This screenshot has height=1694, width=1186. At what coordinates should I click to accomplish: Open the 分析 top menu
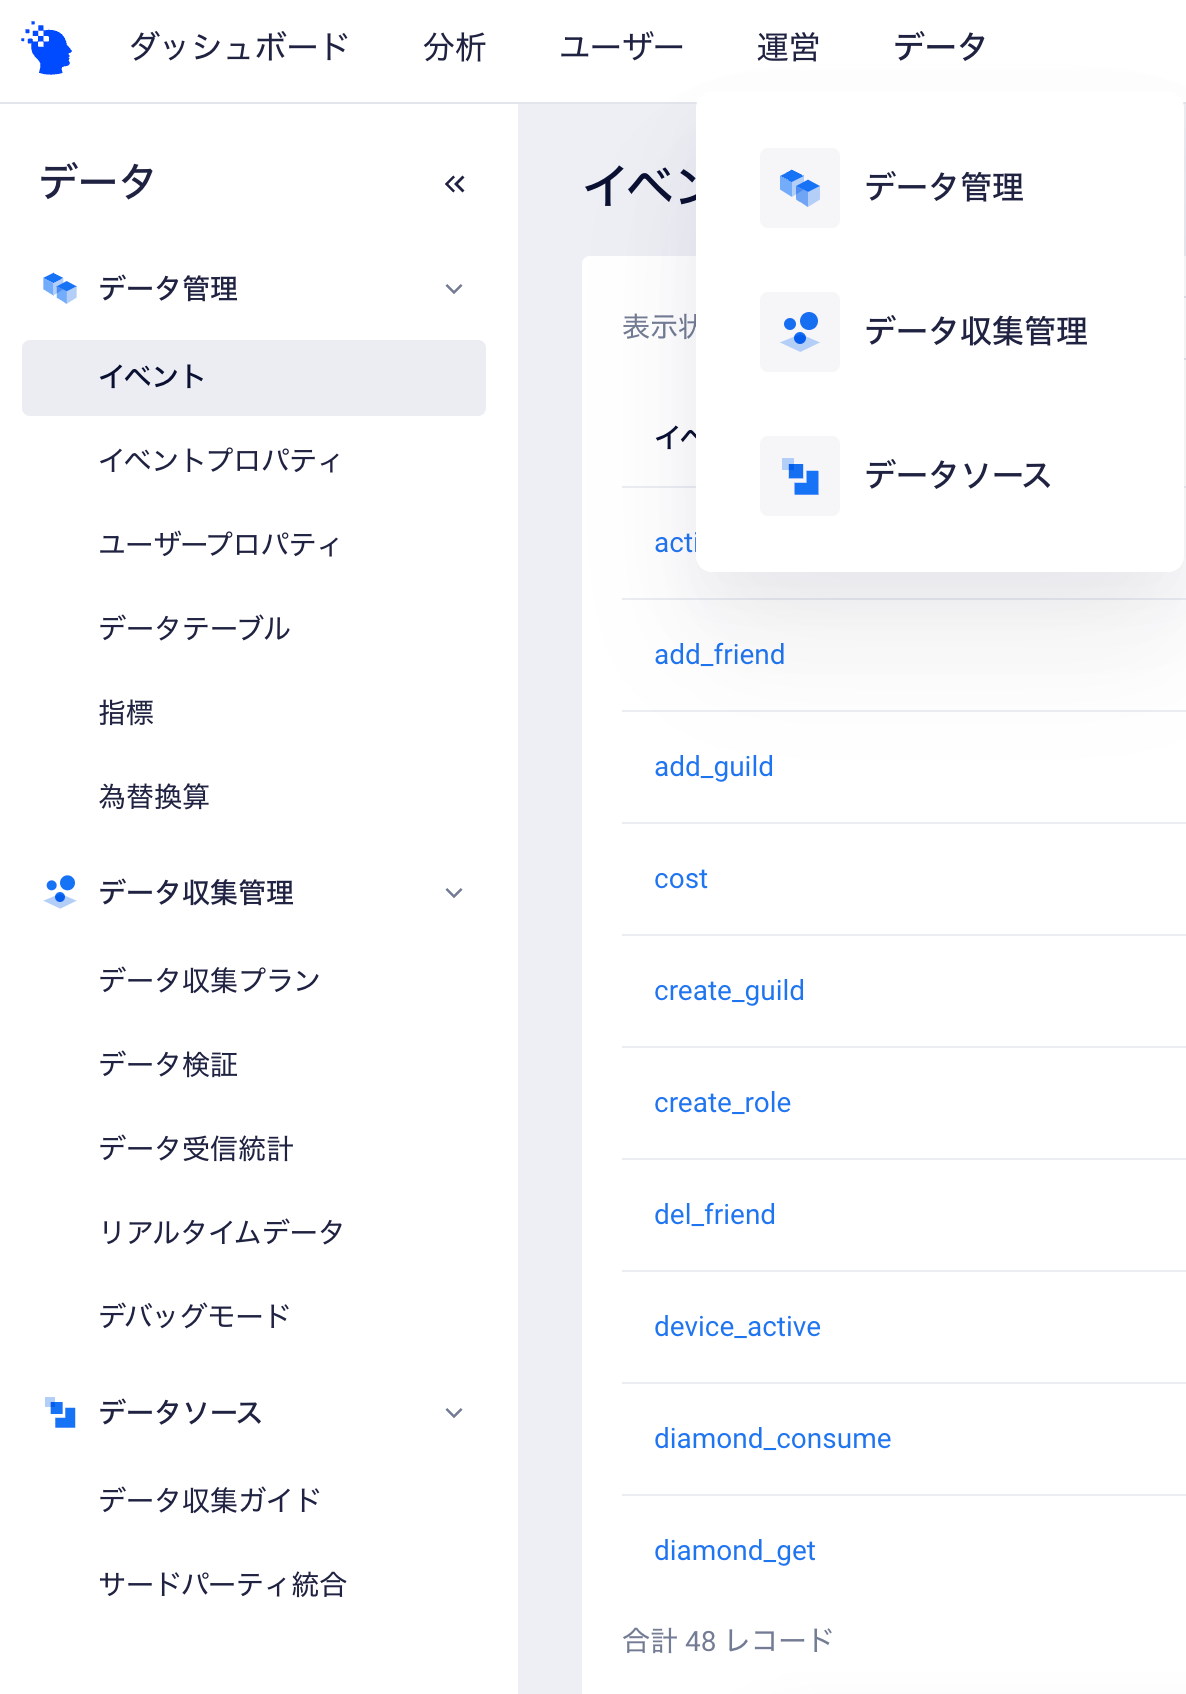click(454, 47)
